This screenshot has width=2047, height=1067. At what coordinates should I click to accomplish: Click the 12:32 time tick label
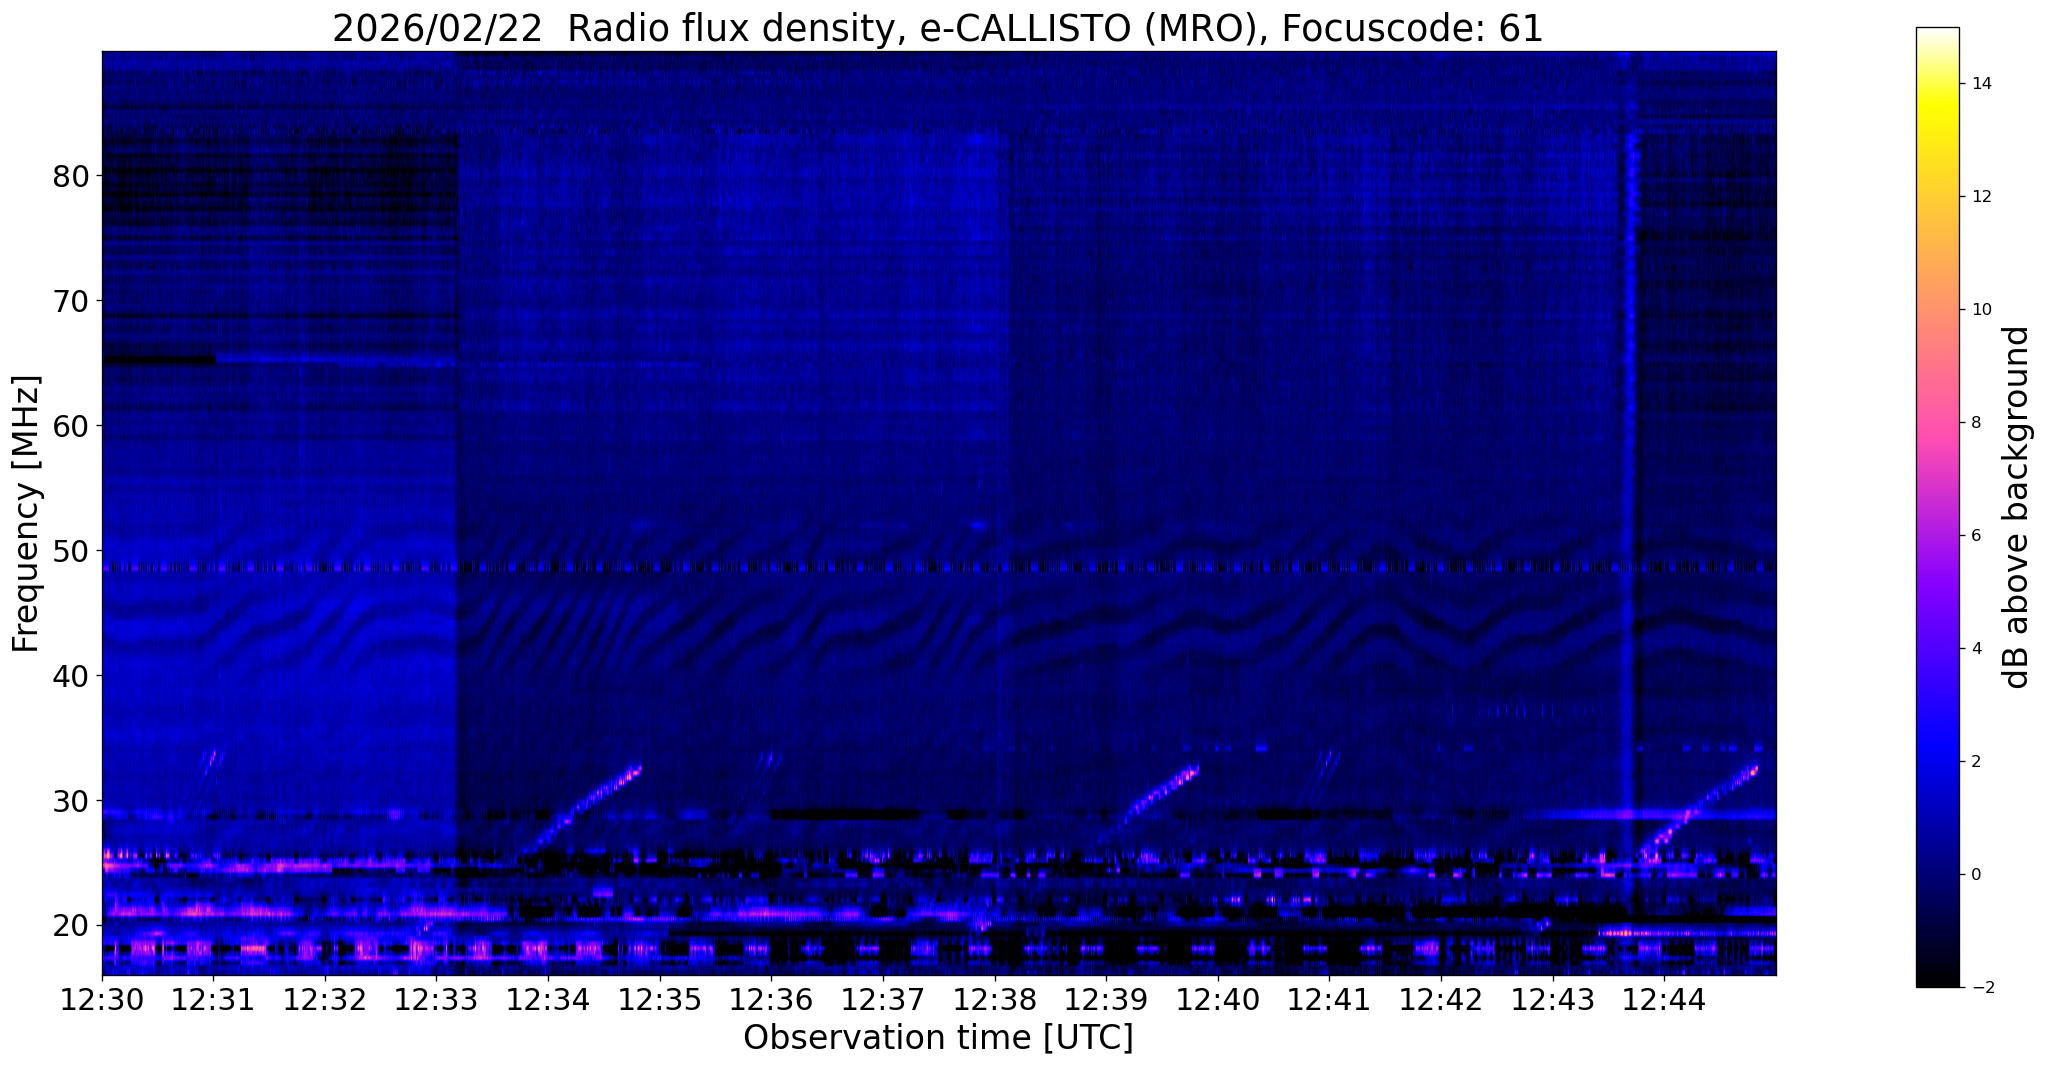pyautogui.click(x=325, y=1000)
